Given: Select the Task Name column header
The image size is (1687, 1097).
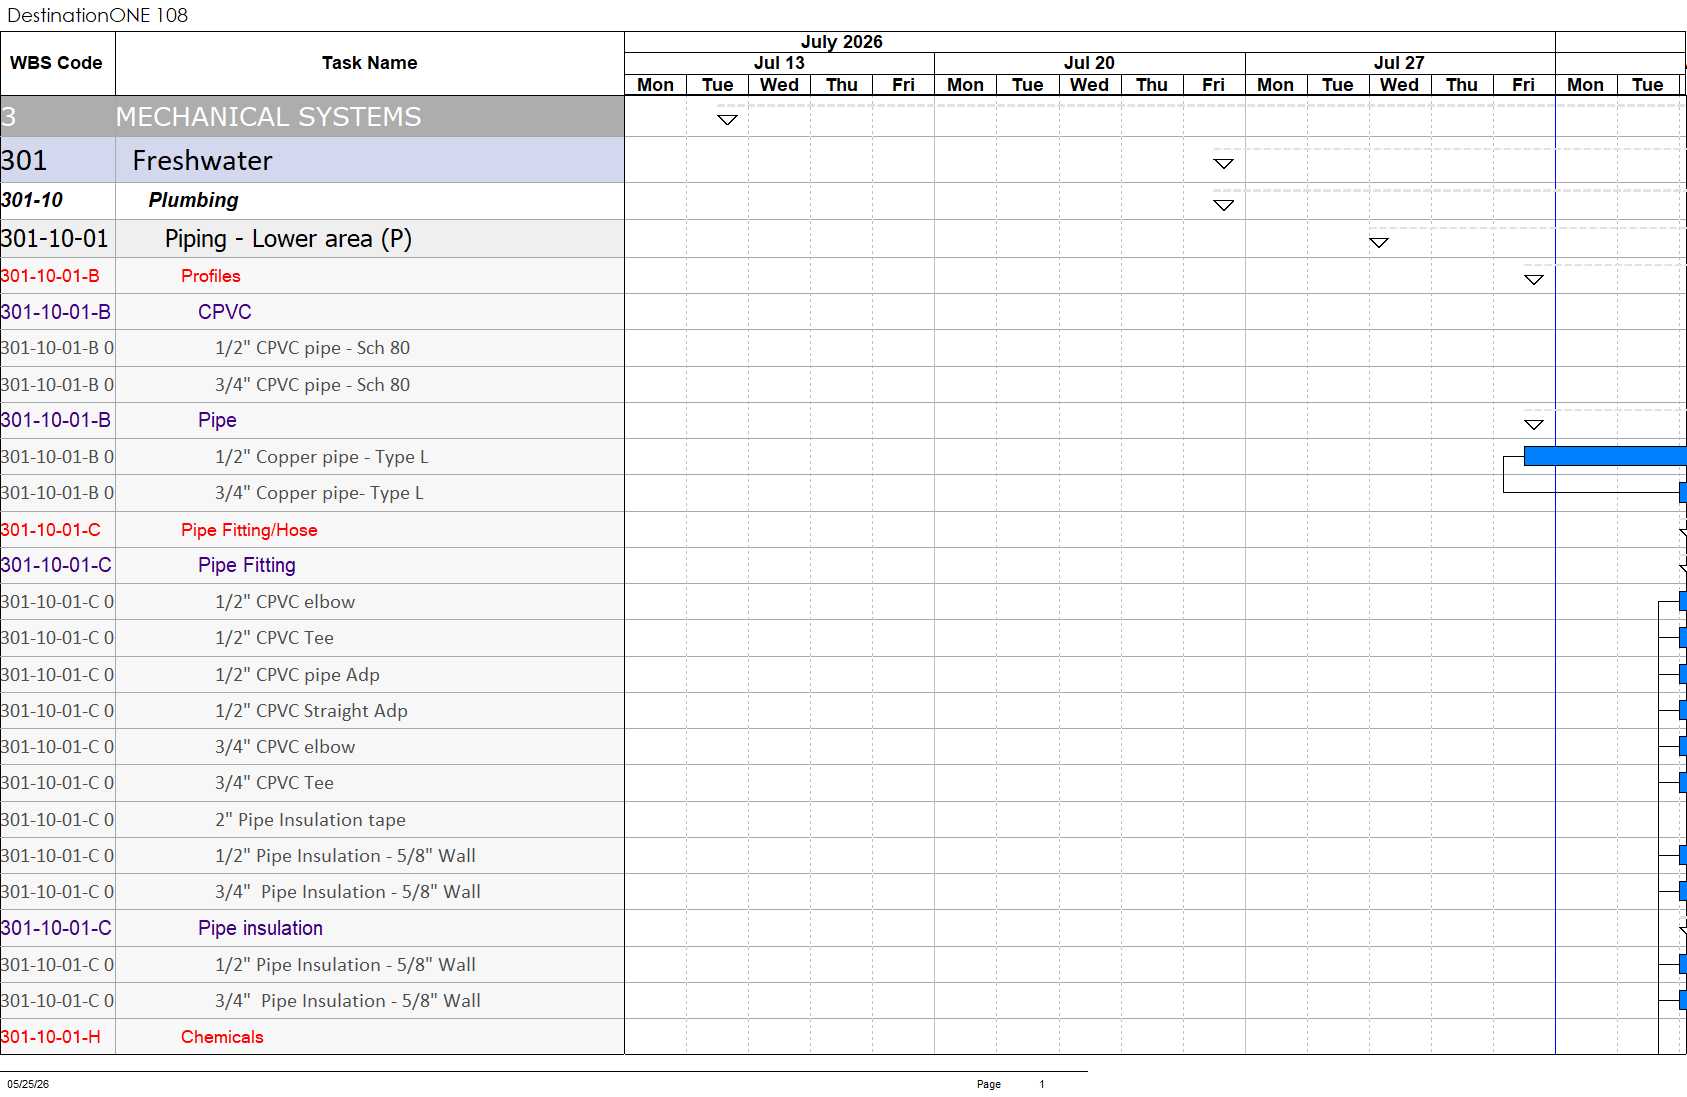Looking at the screenshot, I should pos(369,63).
